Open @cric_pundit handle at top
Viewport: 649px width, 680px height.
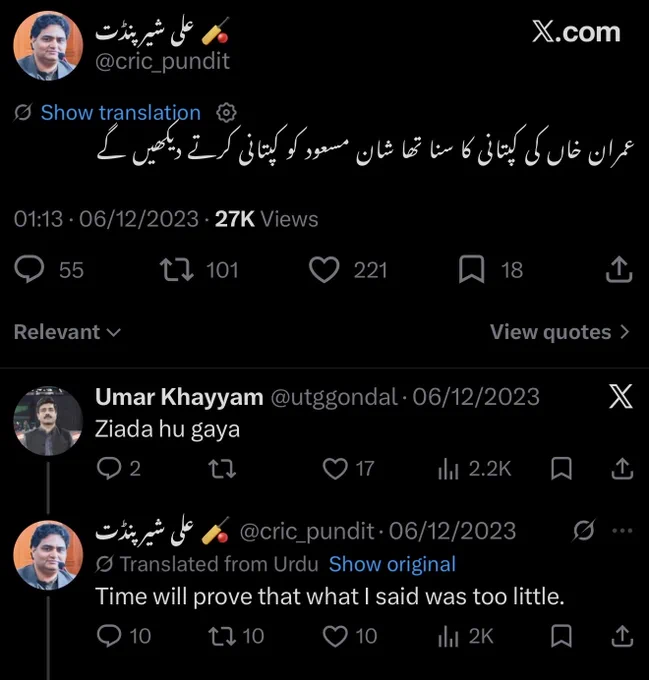162,61
